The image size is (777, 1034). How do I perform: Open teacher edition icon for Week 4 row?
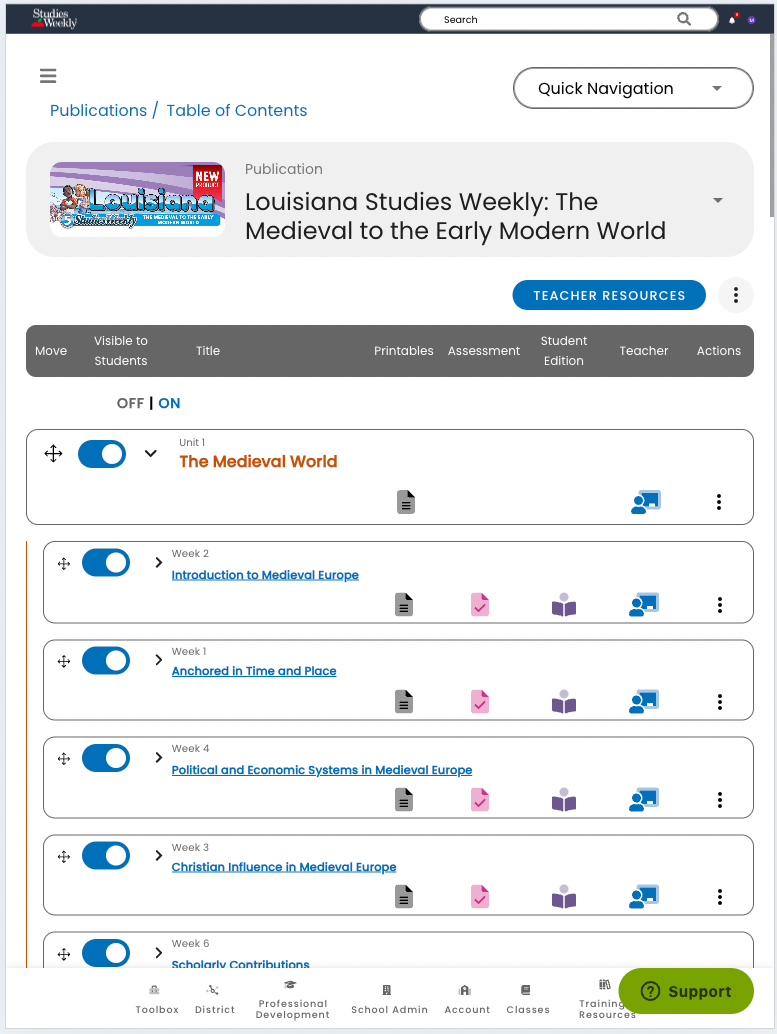pos(644,799)
